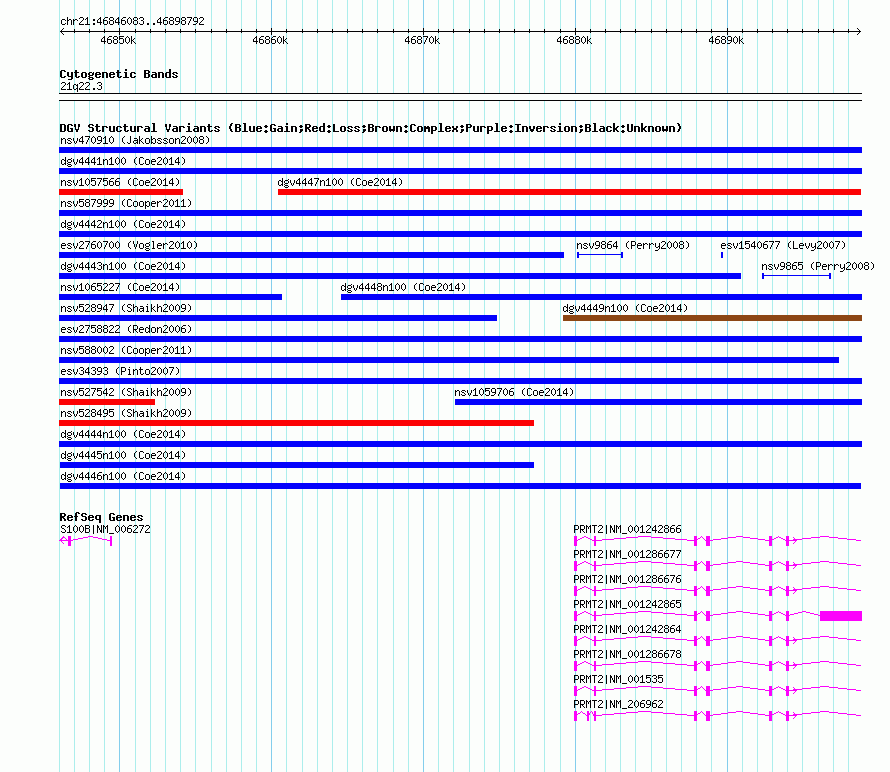This screenshot has width=890, height=772.
Task: Open PRMT2|NM_206962 transcript label
Action: click(x=618, y=704)
